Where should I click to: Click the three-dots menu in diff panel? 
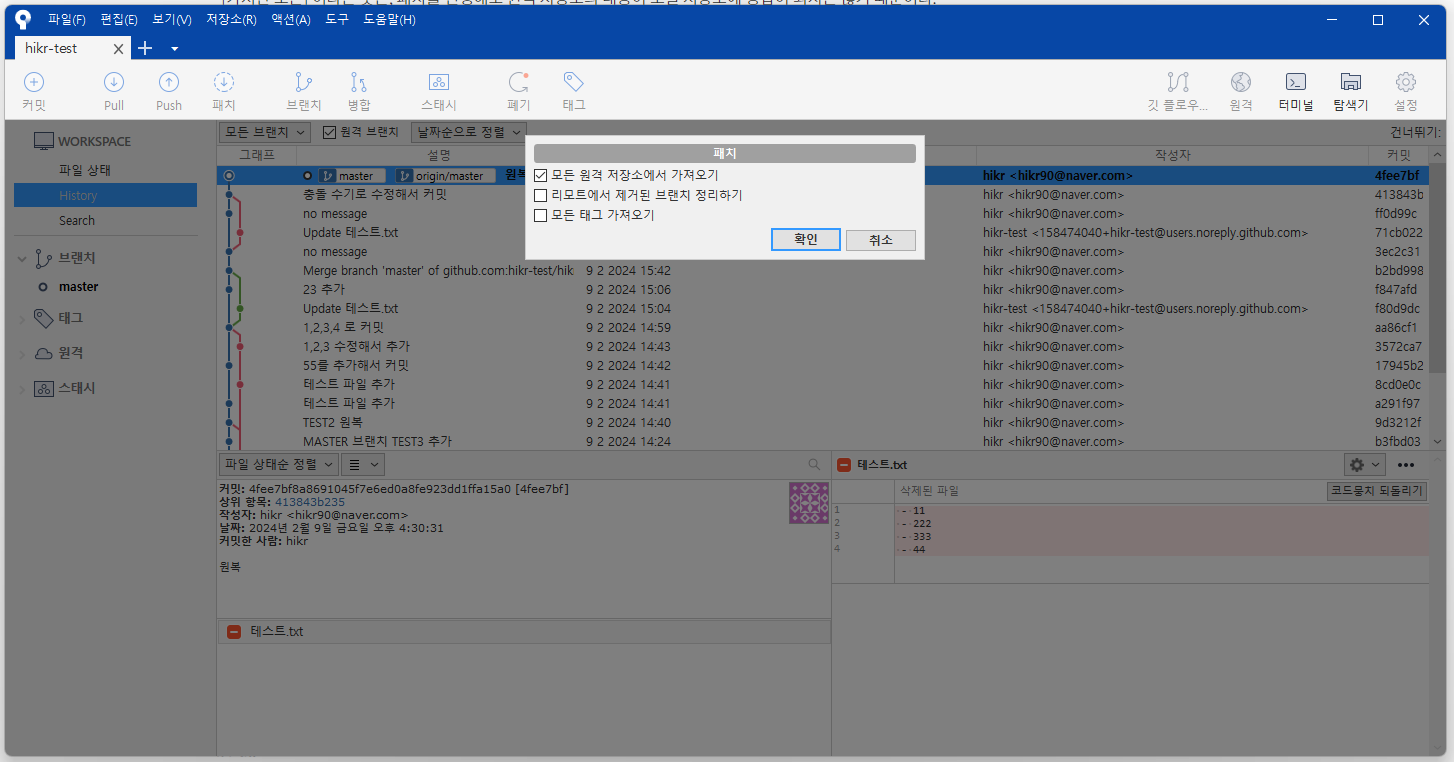pyautogui.click(x=1406, y=465)
